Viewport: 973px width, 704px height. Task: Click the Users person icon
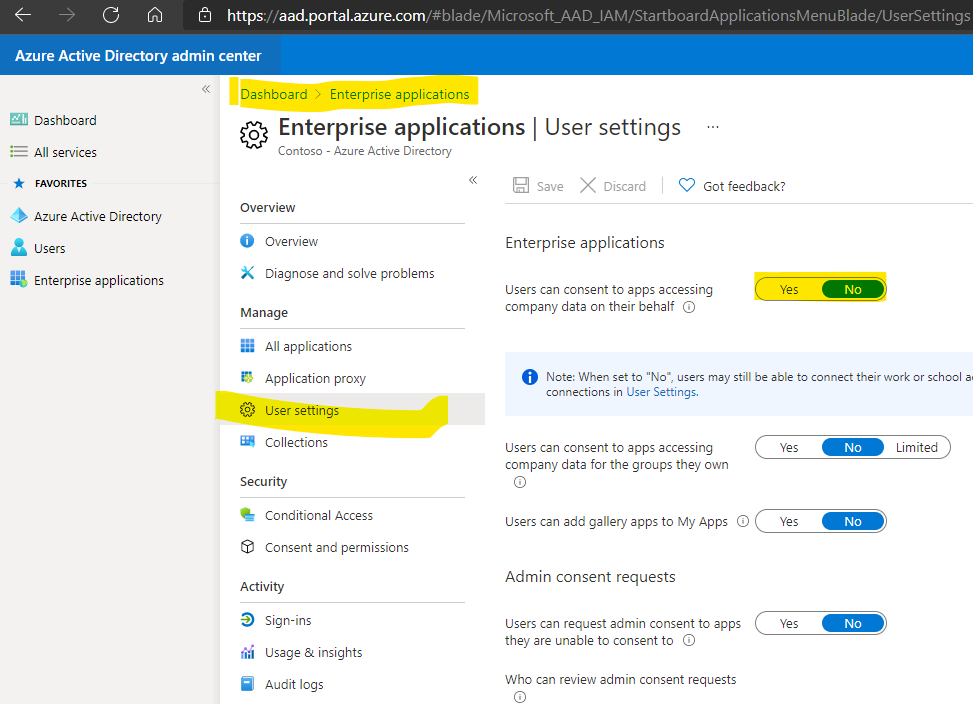click(x=19, y=248)
